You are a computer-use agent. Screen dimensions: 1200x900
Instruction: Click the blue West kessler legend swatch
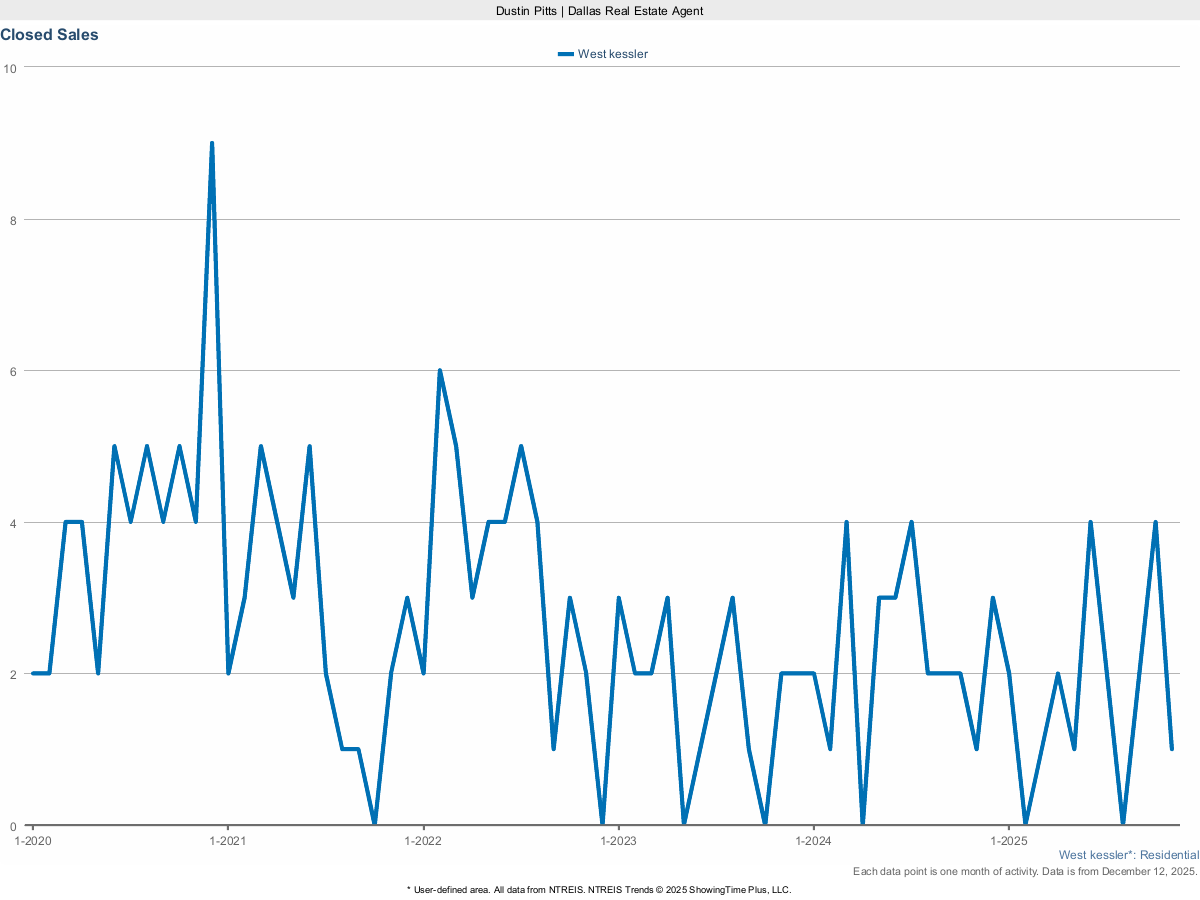566,54
